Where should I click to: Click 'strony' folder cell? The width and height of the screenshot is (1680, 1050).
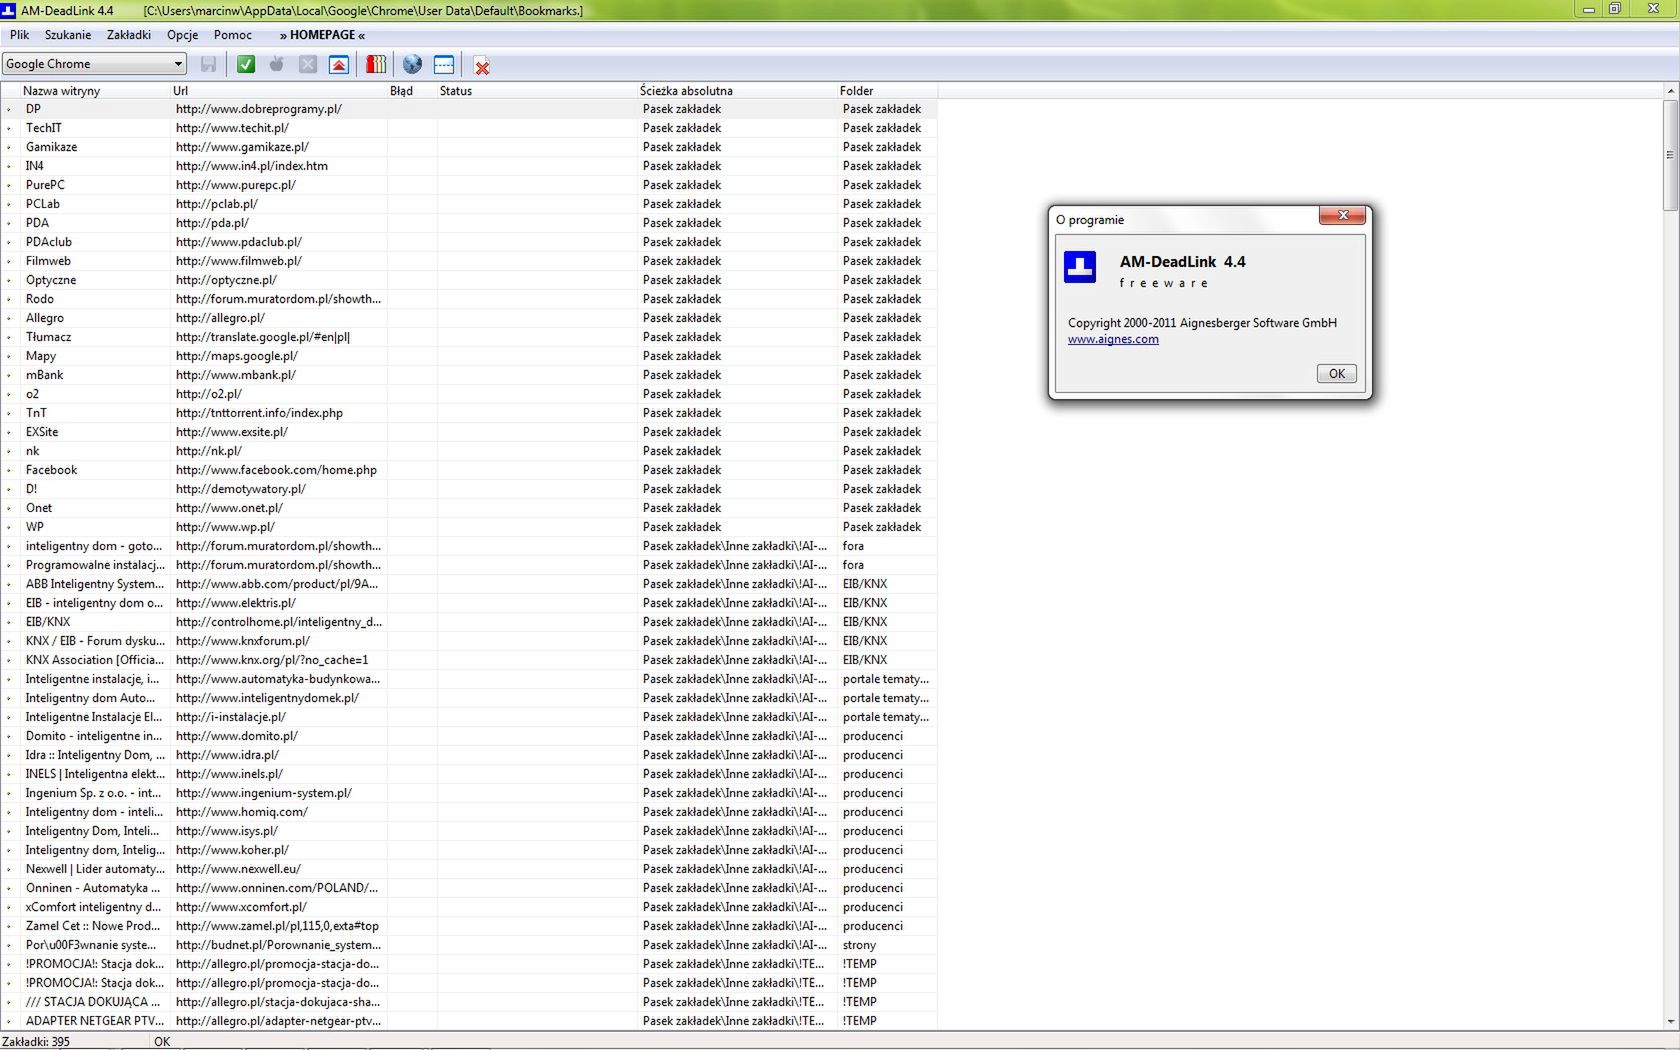click(x=859, y=945)
